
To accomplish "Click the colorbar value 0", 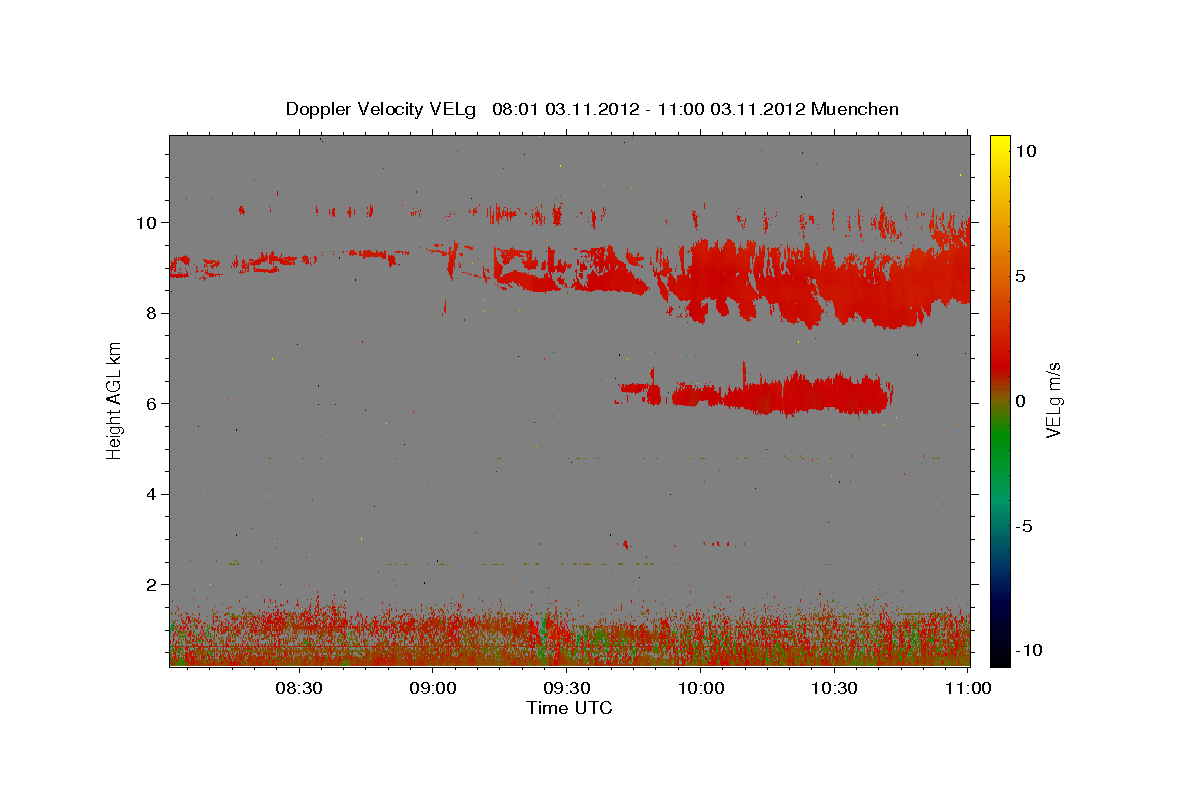I will (x=1021, y=401).
